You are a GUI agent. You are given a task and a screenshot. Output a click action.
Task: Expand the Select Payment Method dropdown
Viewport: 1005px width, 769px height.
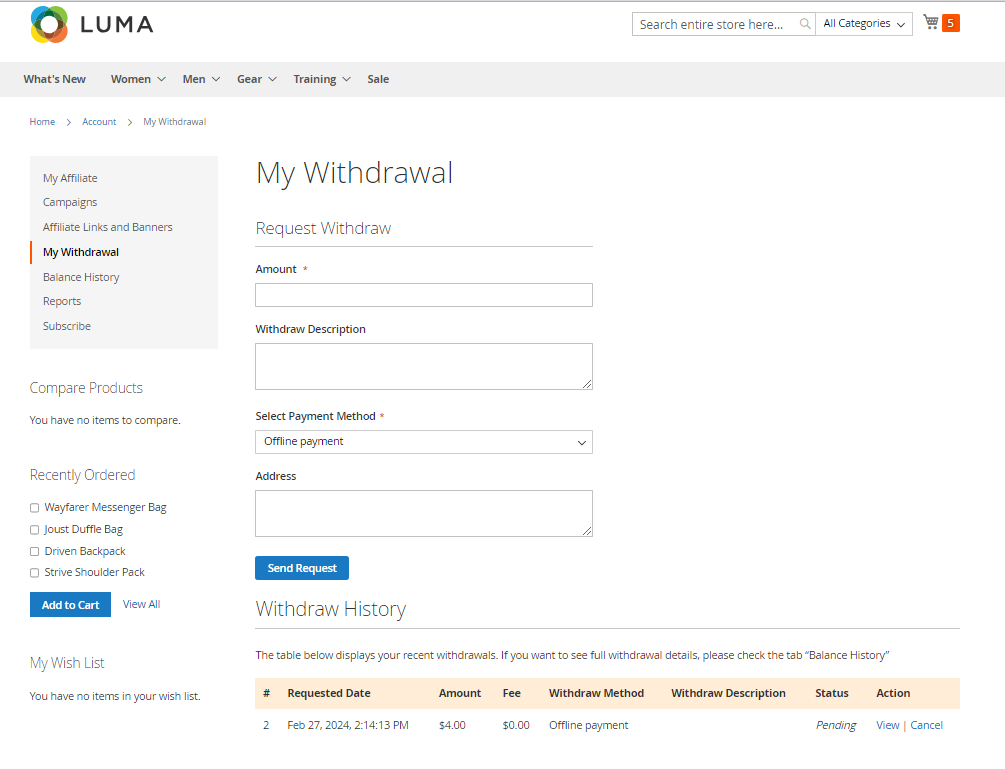(x=423, y=442)
